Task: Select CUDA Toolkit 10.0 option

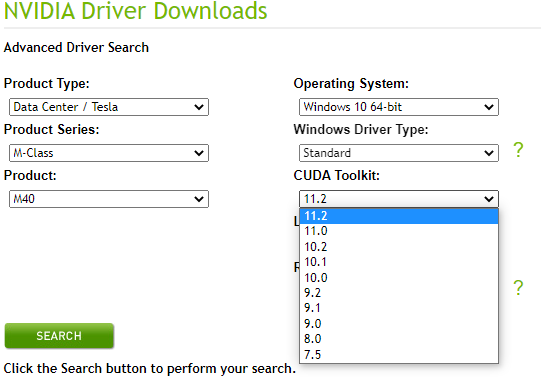Action: coord(399,278)
